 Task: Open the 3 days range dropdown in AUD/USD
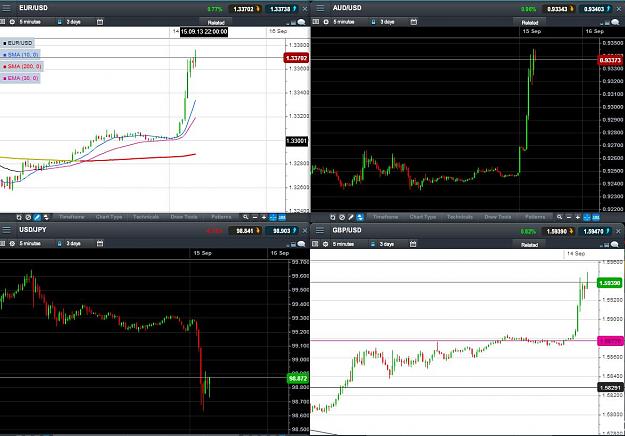[x=387, y=22]
